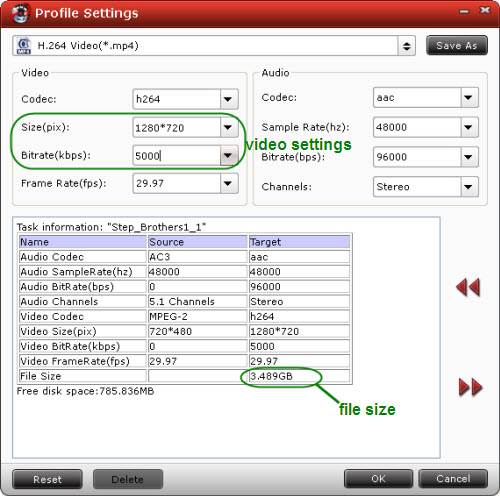Click the MP4 format icon beside H.264 Video
The image size is (500, 496).
pos(24,46)
